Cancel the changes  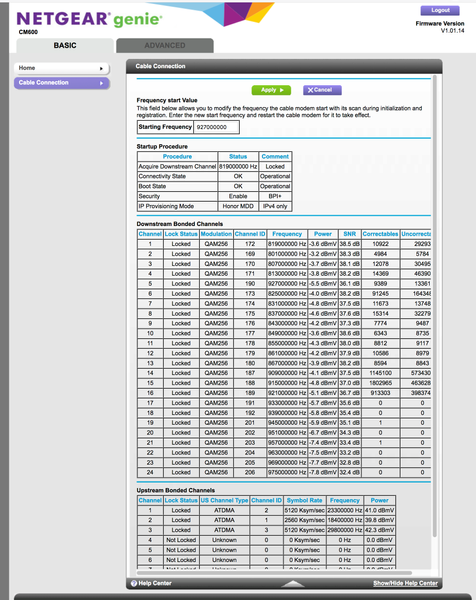tap(322, 90)
